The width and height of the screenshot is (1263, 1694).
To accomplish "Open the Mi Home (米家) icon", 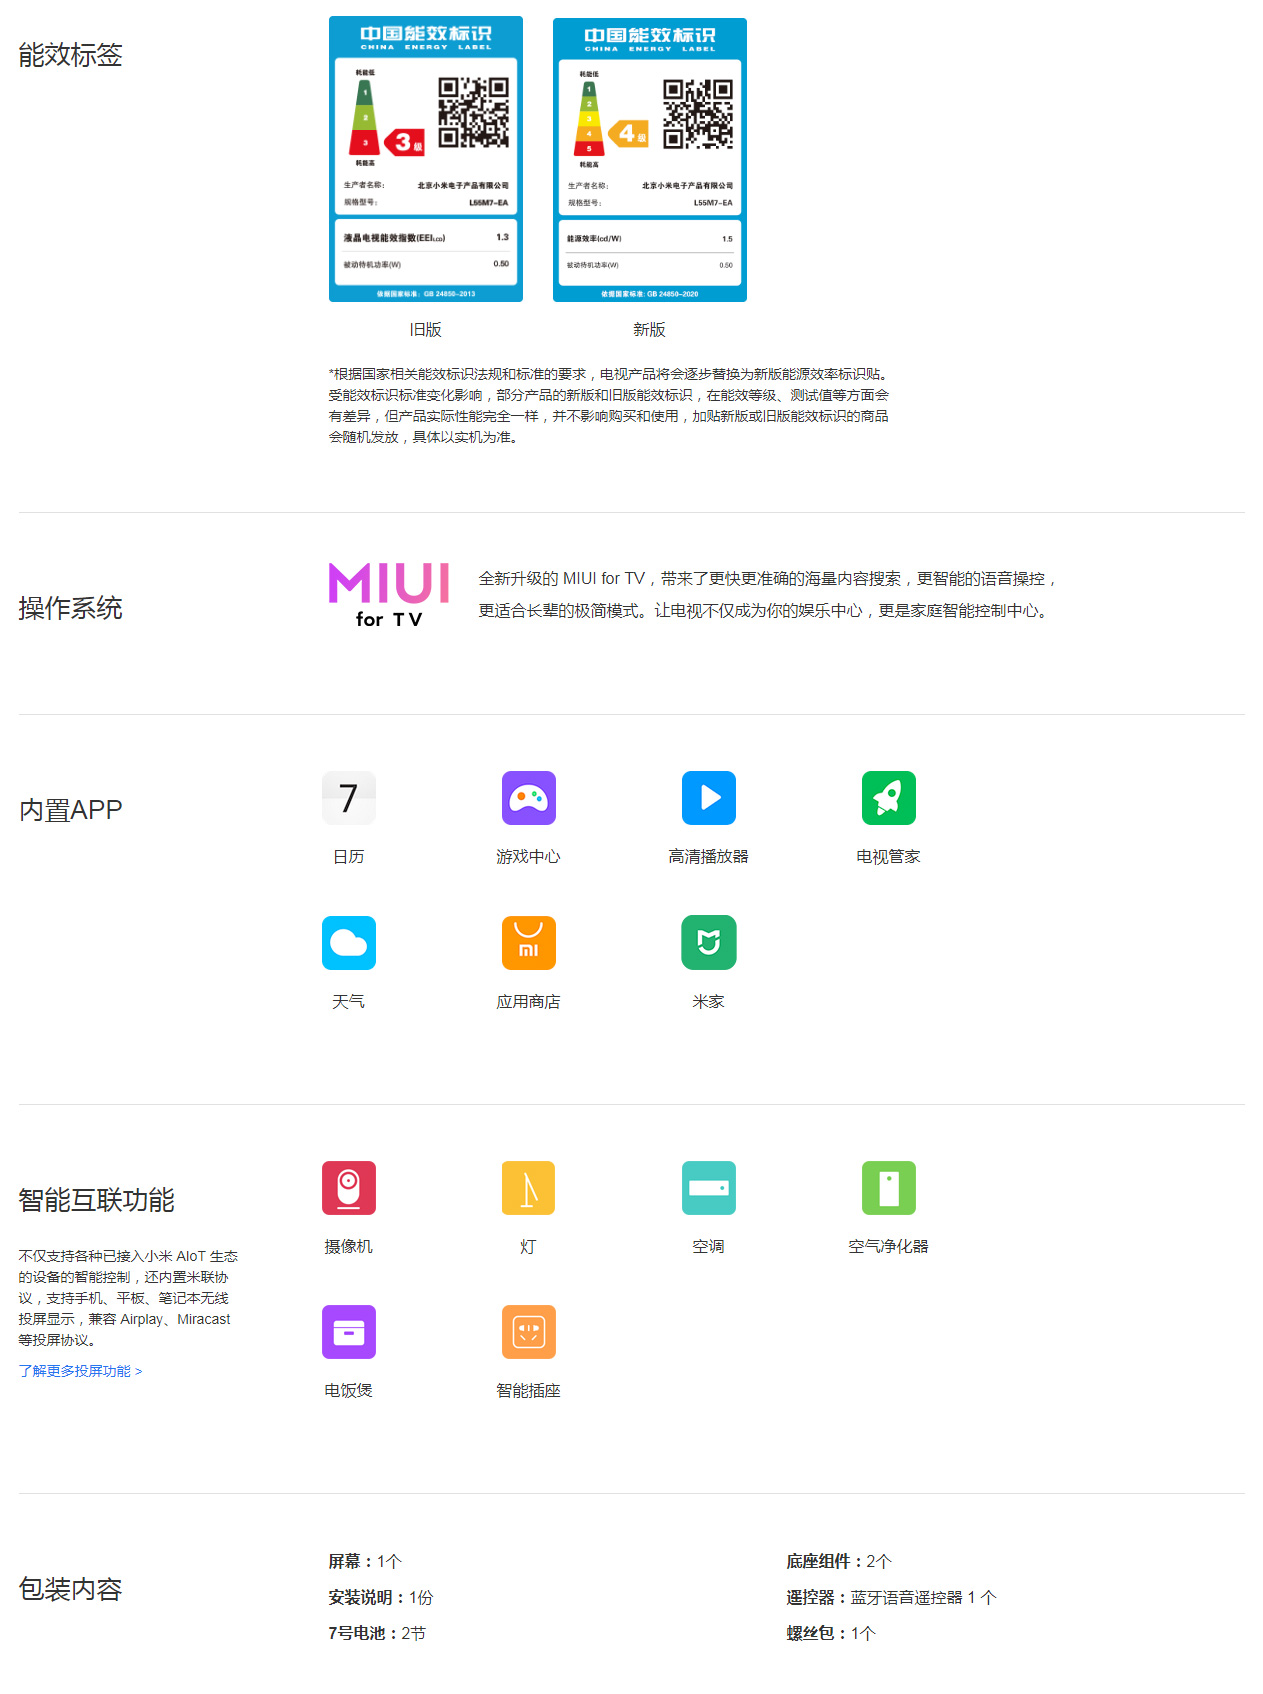I will click(708, 943).
